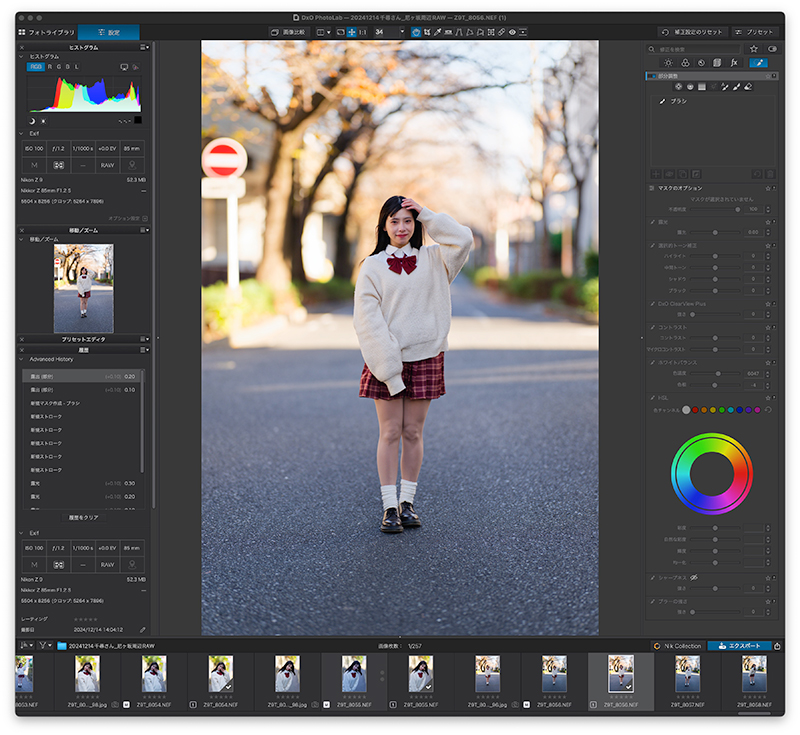This screenshot has height=735, width=800.
Task: Adjust the white balance color temperature slider
Action: [x=718, y=373]
